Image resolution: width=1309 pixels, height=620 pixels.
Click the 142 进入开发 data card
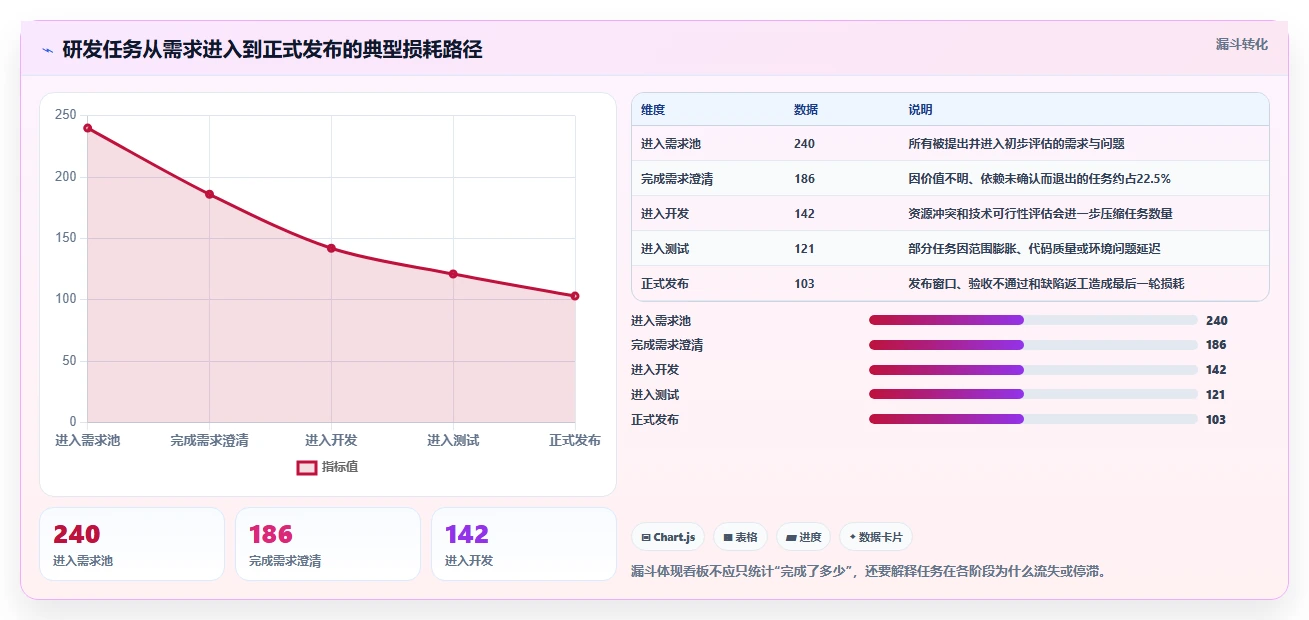pos(524,544)
